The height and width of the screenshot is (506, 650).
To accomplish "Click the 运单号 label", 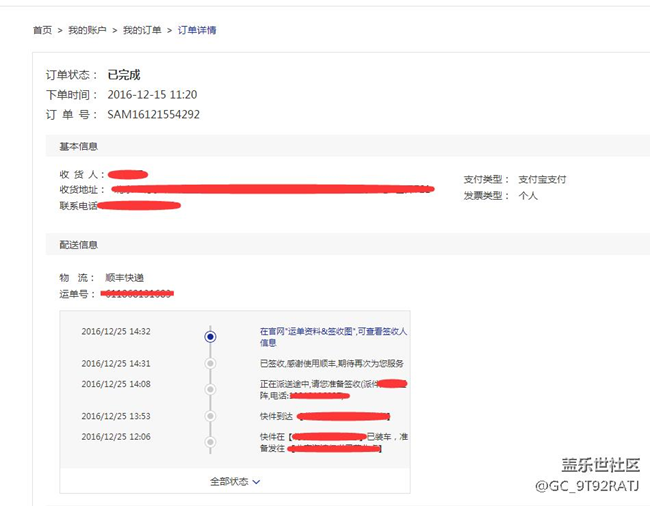I will tap(77, 294).
